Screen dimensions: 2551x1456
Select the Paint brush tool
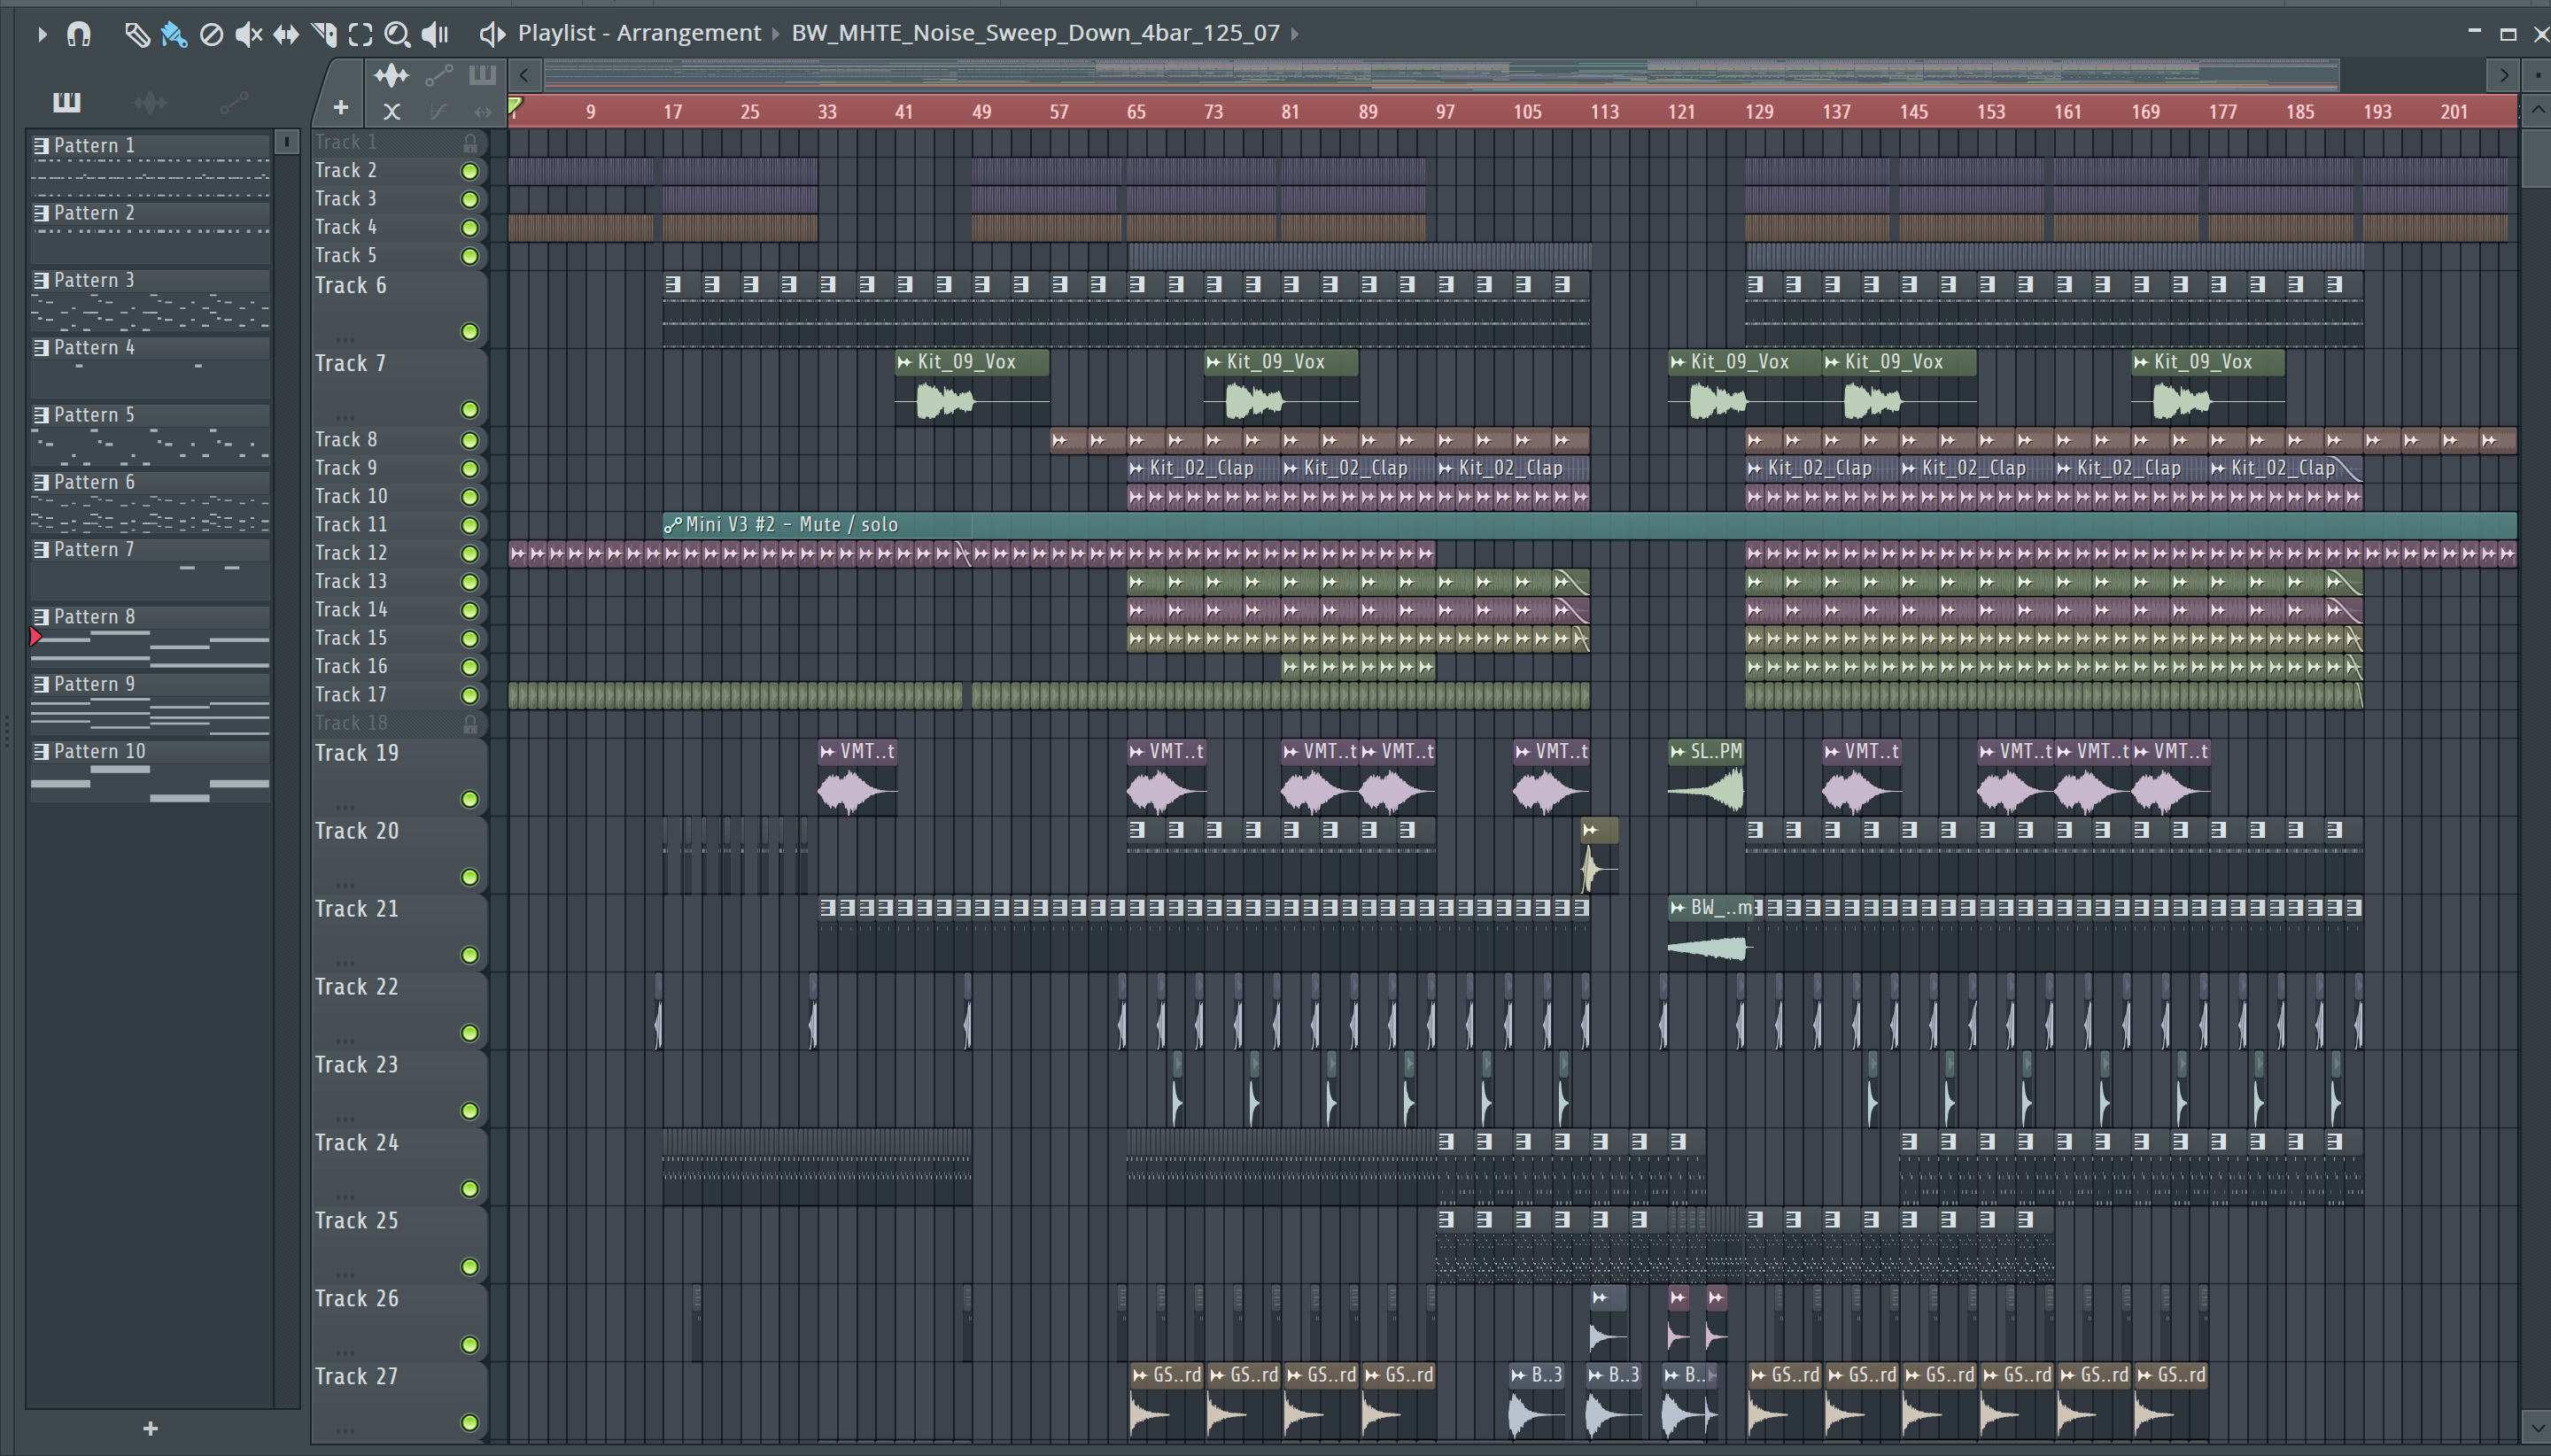174,34
